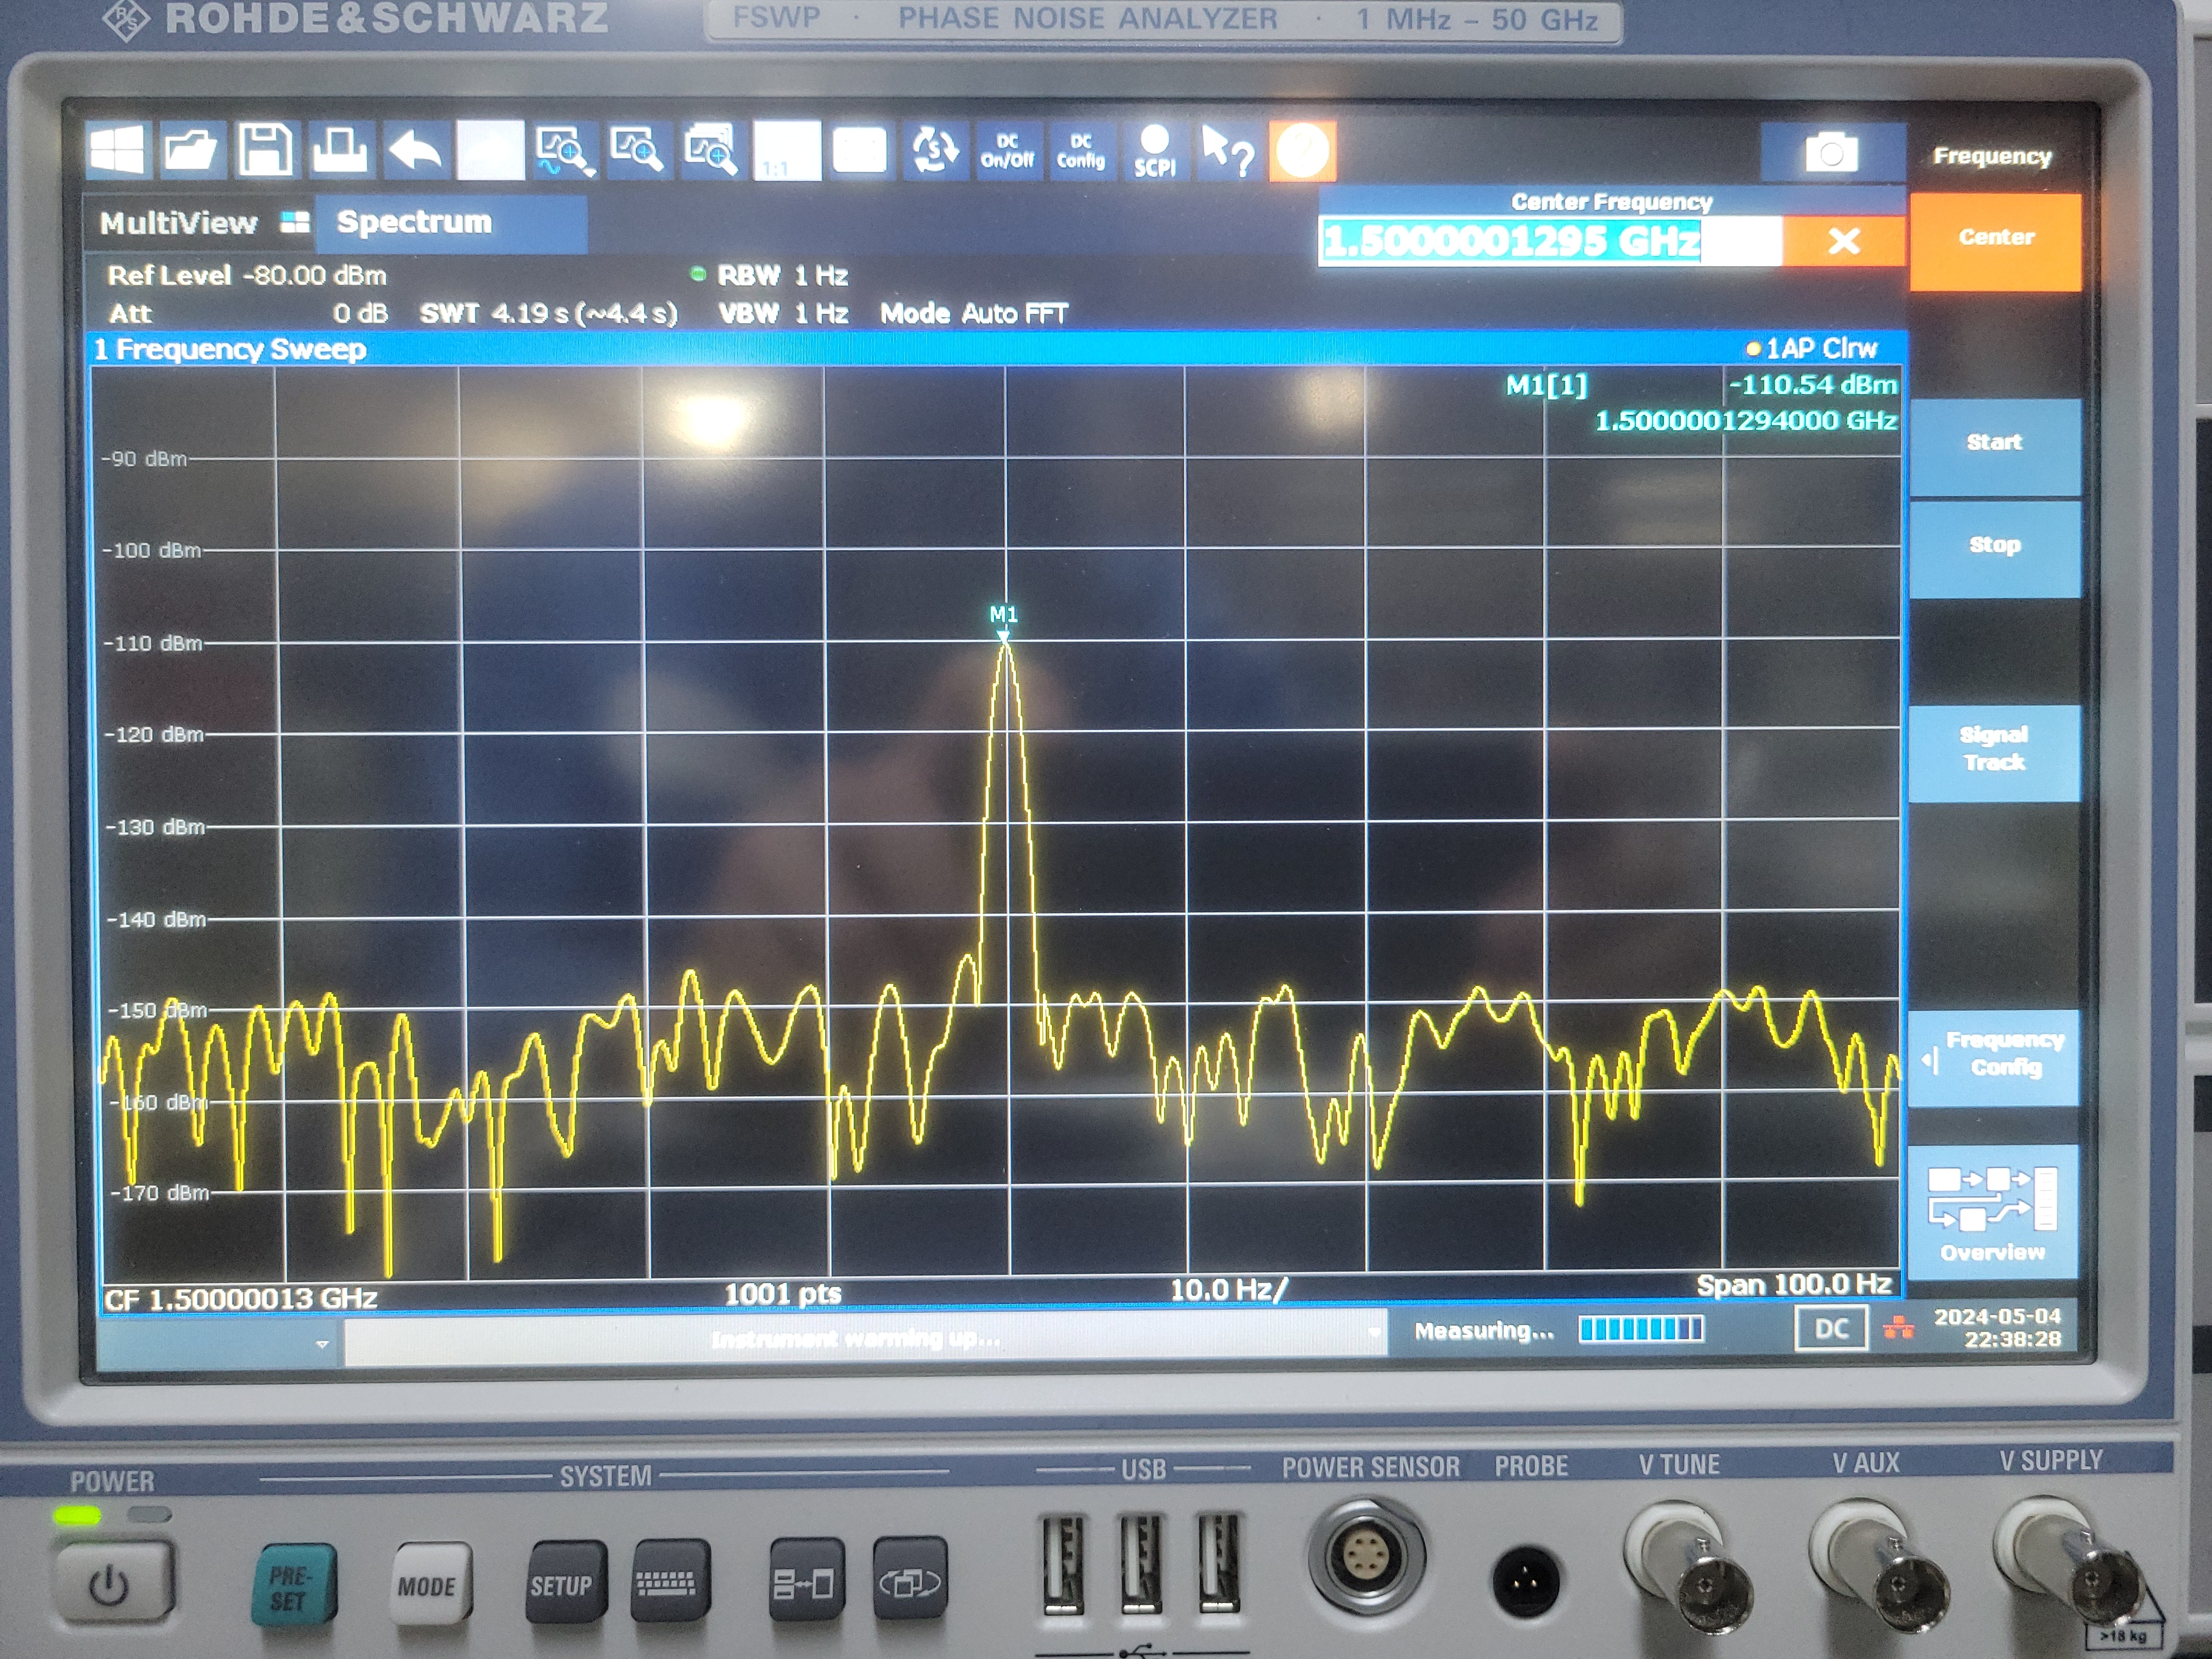Select the Spectrum tab

point(414,222)
